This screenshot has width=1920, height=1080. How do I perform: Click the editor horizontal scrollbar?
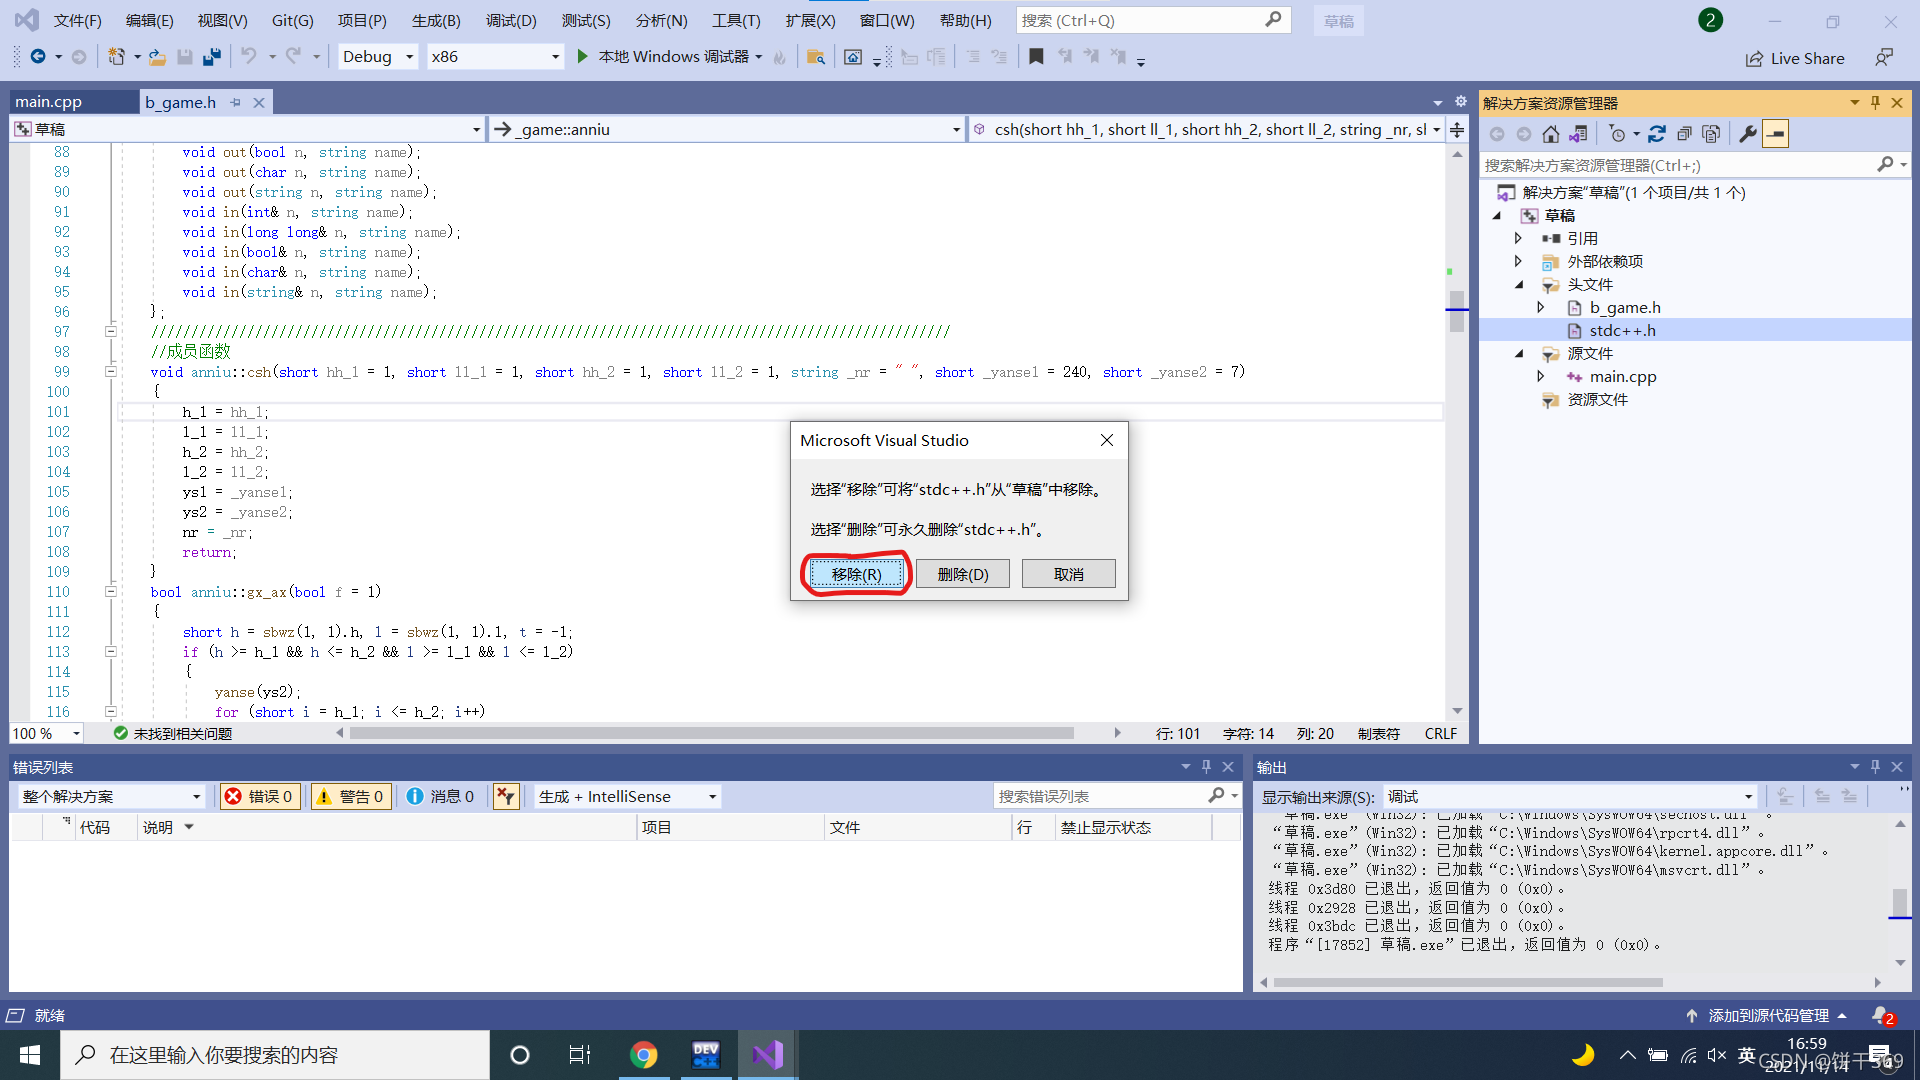(x=710, y=733)
